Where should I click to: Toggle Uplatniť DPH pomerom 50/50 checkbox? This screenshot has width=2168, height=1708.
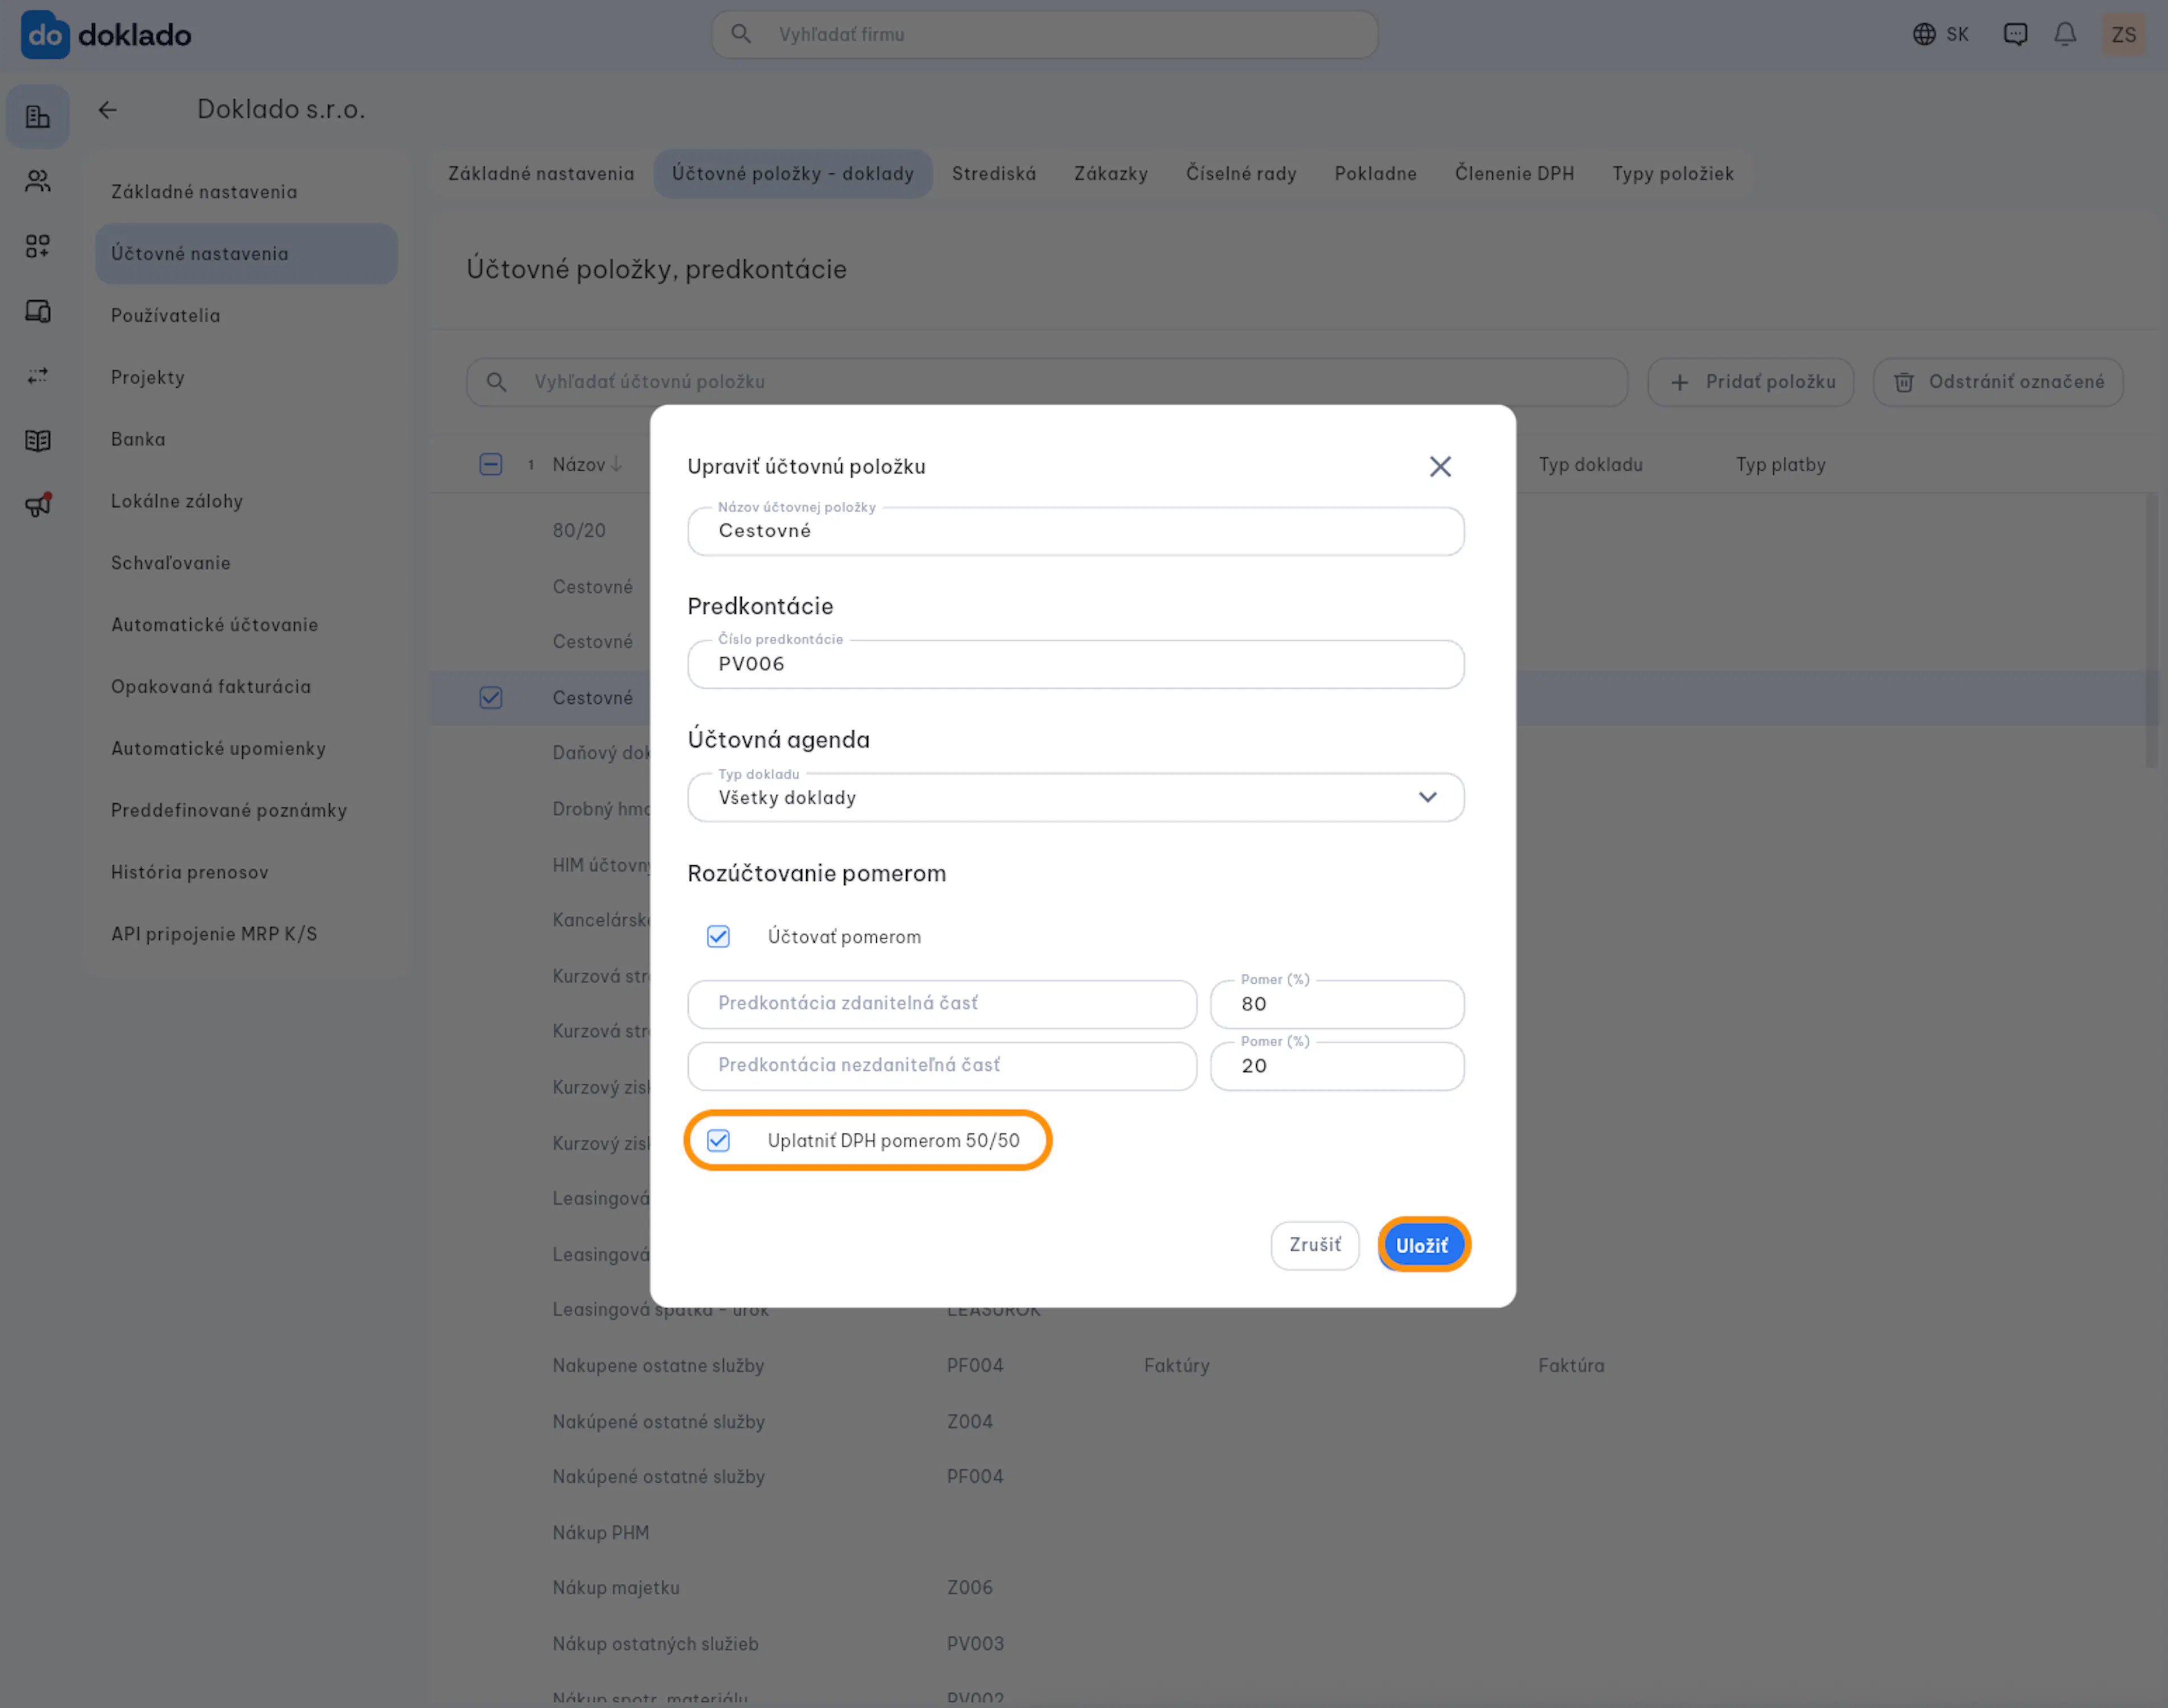coord(718,1141)
